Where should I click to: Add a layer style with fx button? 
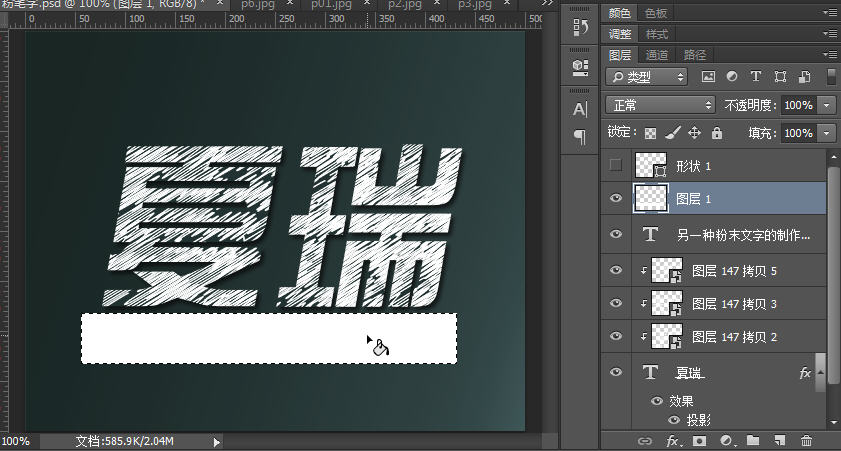pos(673,441)
